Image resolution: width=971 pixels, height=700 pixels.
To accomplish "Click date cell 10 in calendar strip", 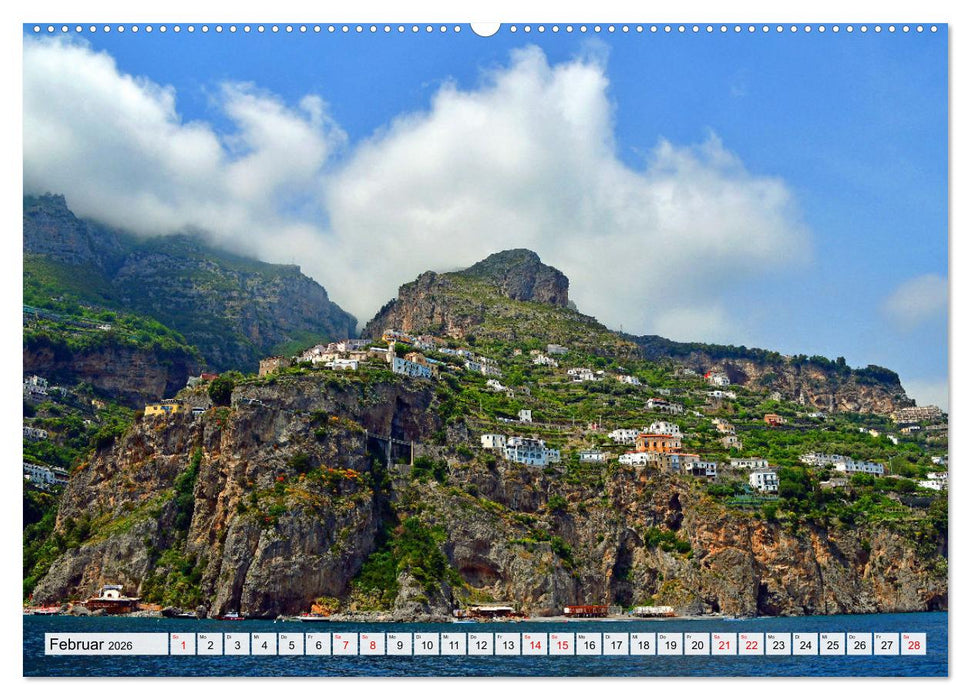I will point(426,644).
